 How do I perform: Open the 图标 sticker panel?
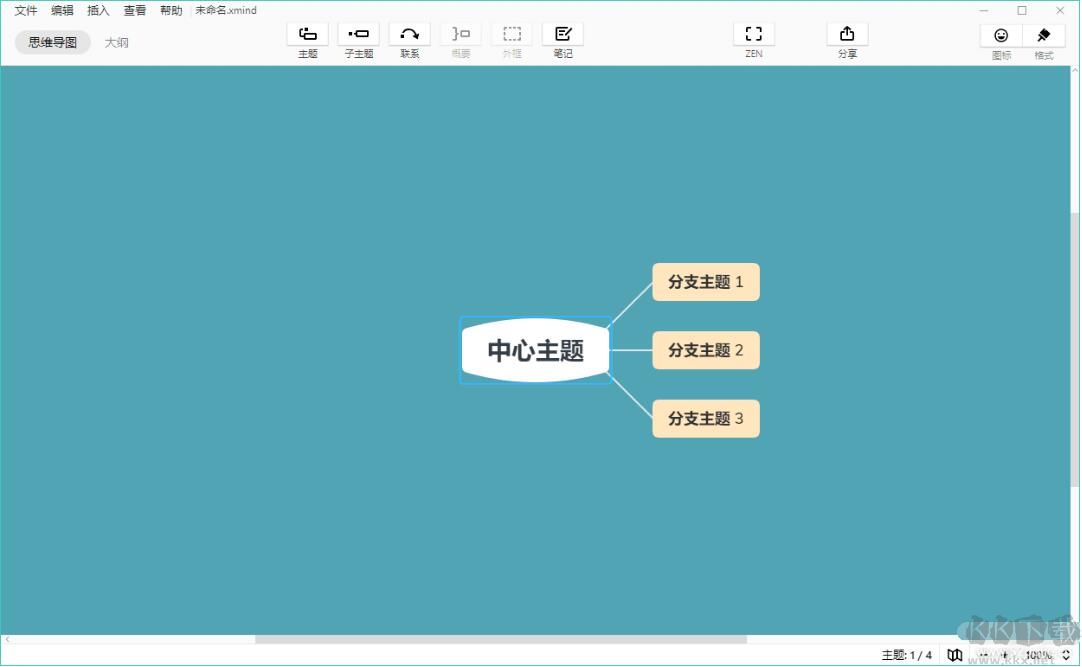coord(1001,36)
